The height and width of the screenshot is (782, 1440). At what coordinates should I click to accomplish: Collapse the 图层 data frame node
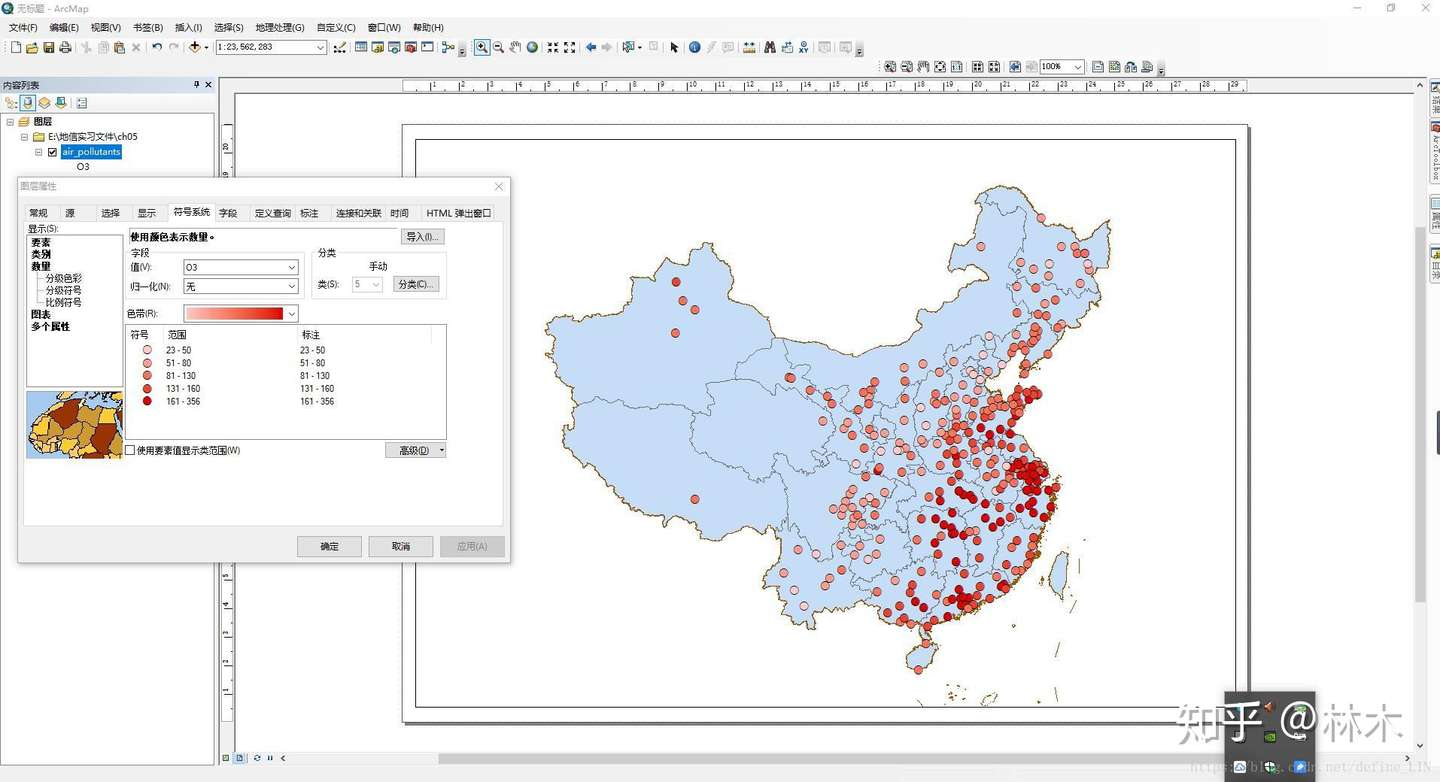tap(10, 122)
